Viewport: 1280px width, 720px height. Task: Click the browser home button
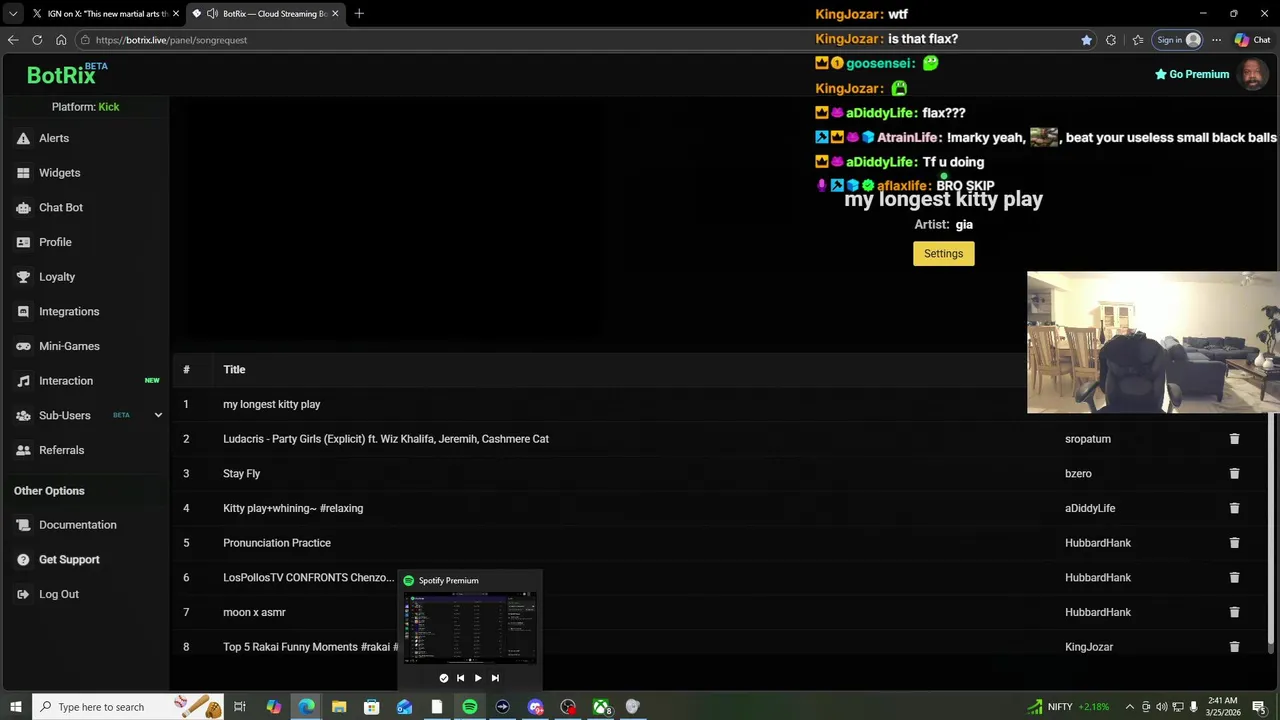pyautogui.click(x=61, y=40)
